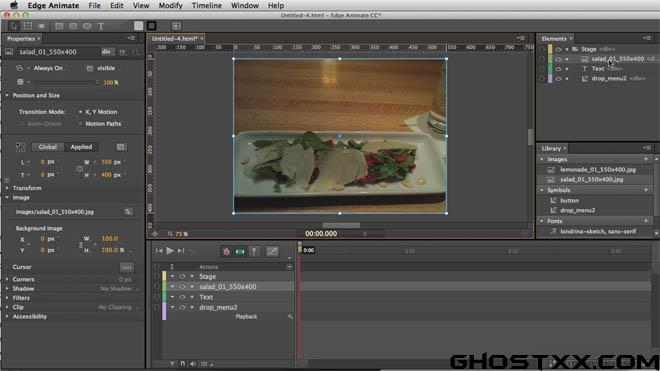Image resolution: width=660 pixels, height=371 pixels.
Task: Click the Global position button
Action: tap(48, 147)
